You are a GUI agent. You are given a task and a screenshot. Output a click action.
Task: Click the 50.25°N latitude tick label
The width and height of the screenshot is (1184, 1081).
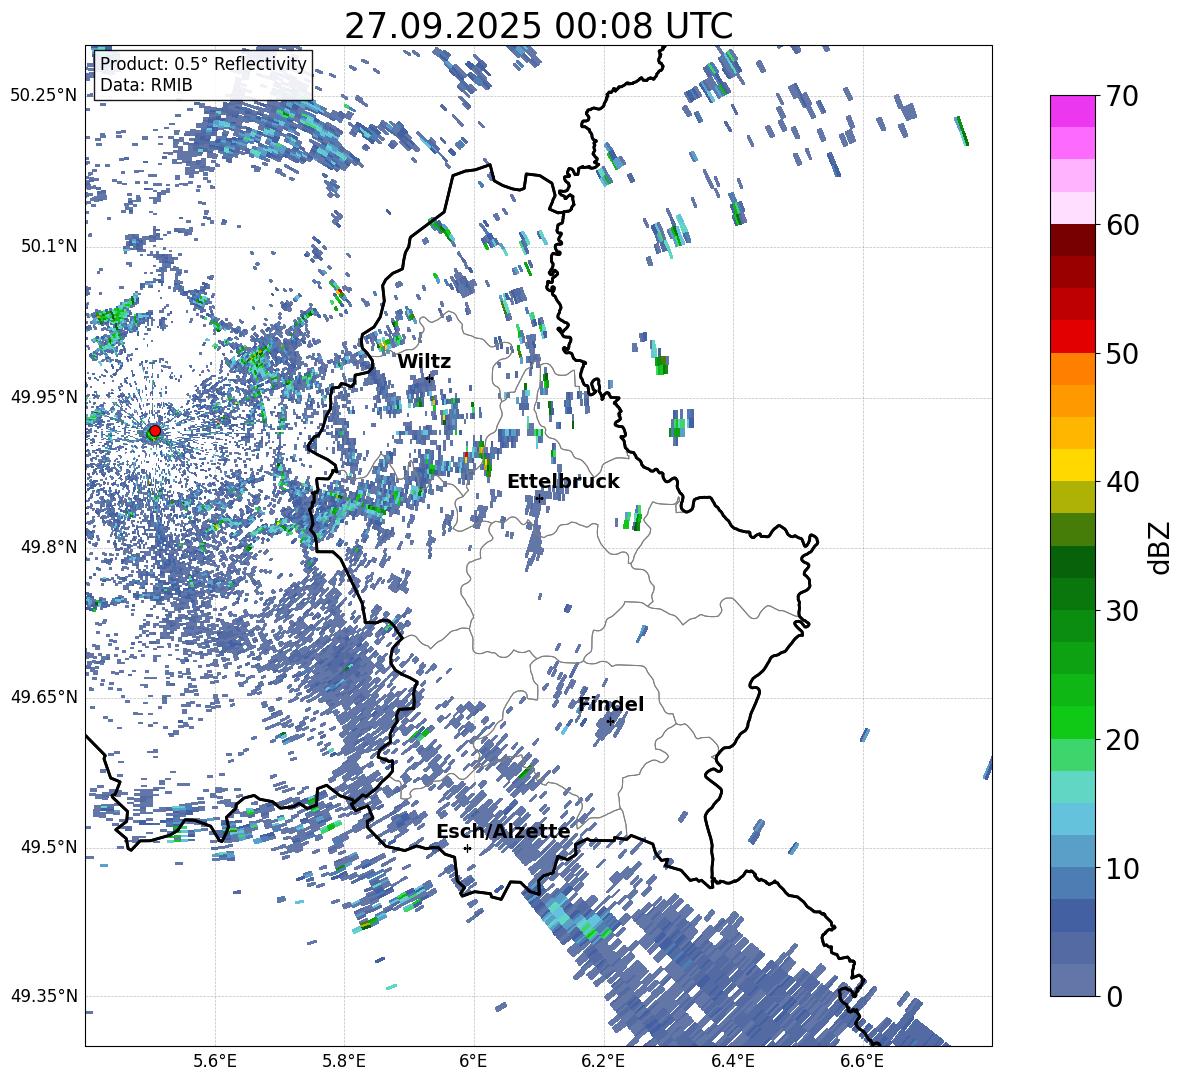pos(44,96)
